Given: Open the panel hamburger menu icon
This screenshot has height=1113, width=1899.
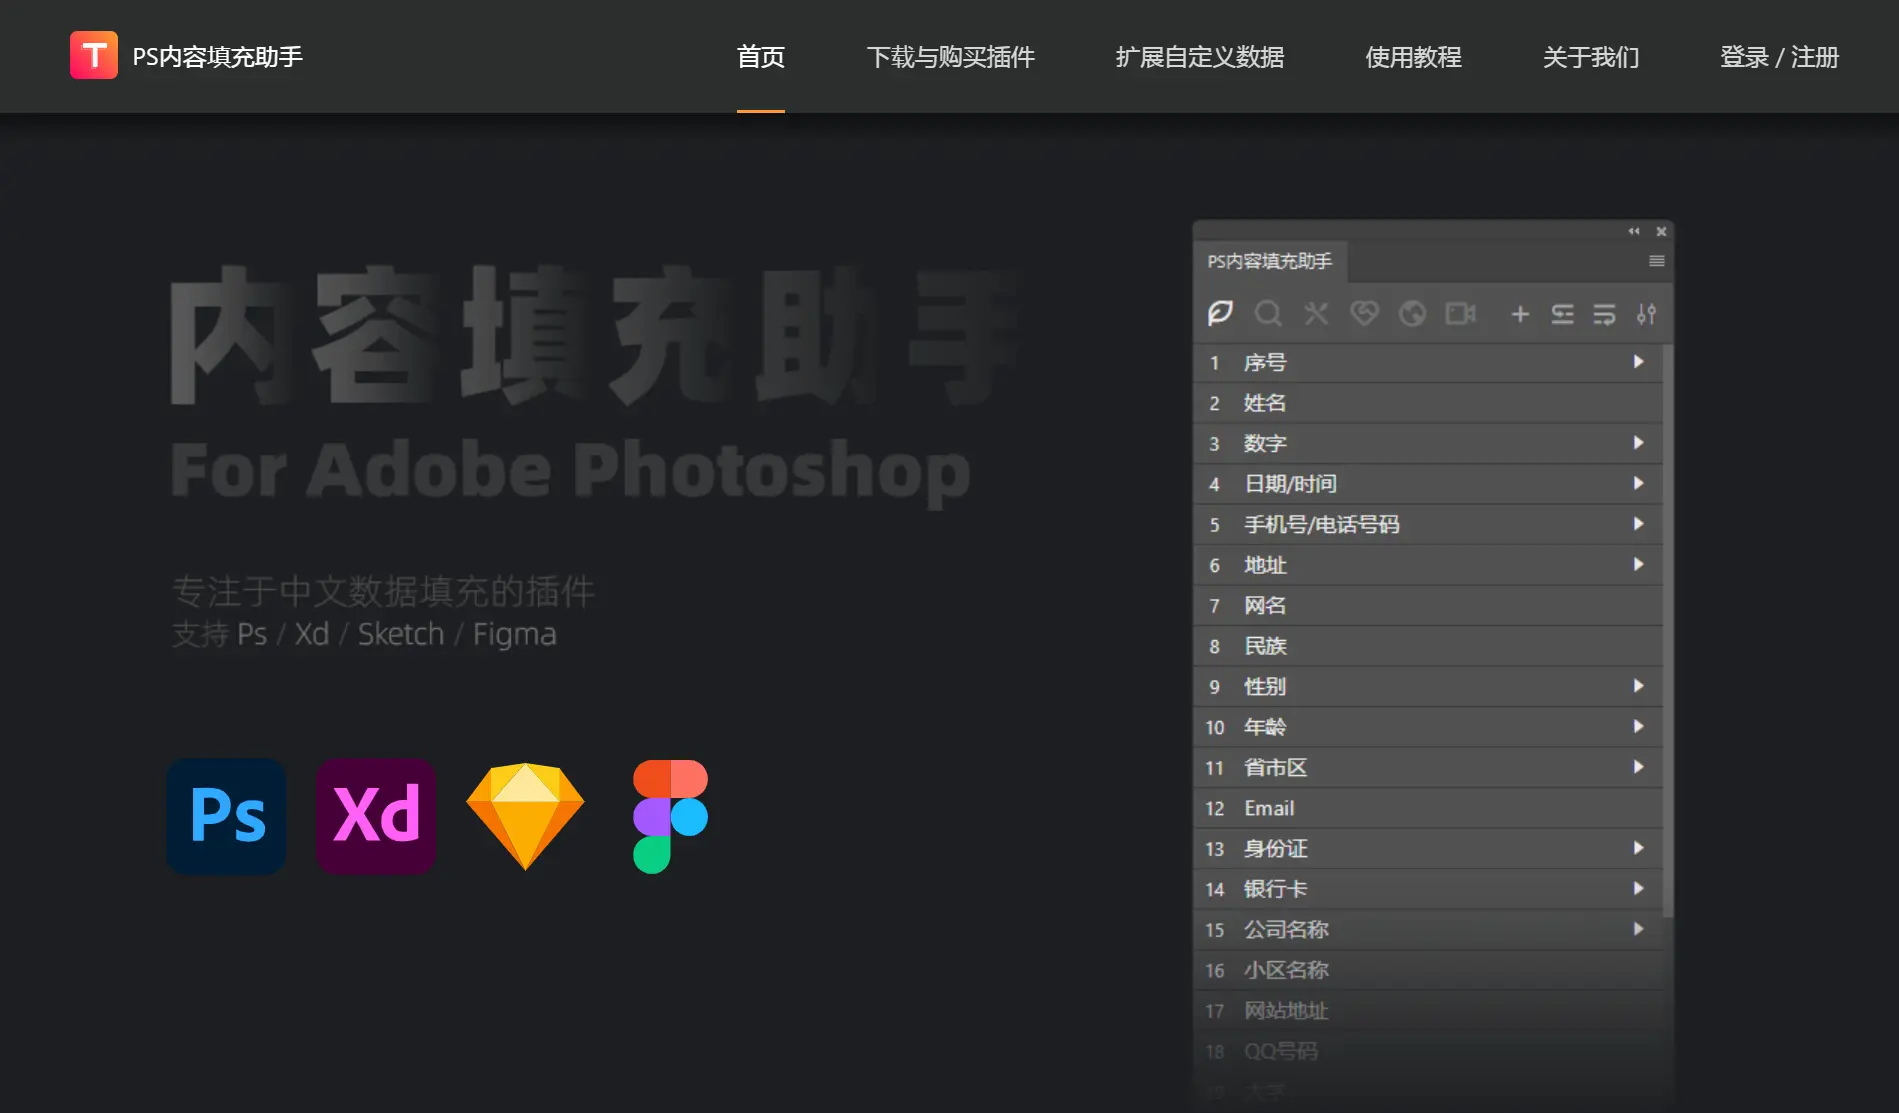Looking at the screenshot, I should 1657,261.
